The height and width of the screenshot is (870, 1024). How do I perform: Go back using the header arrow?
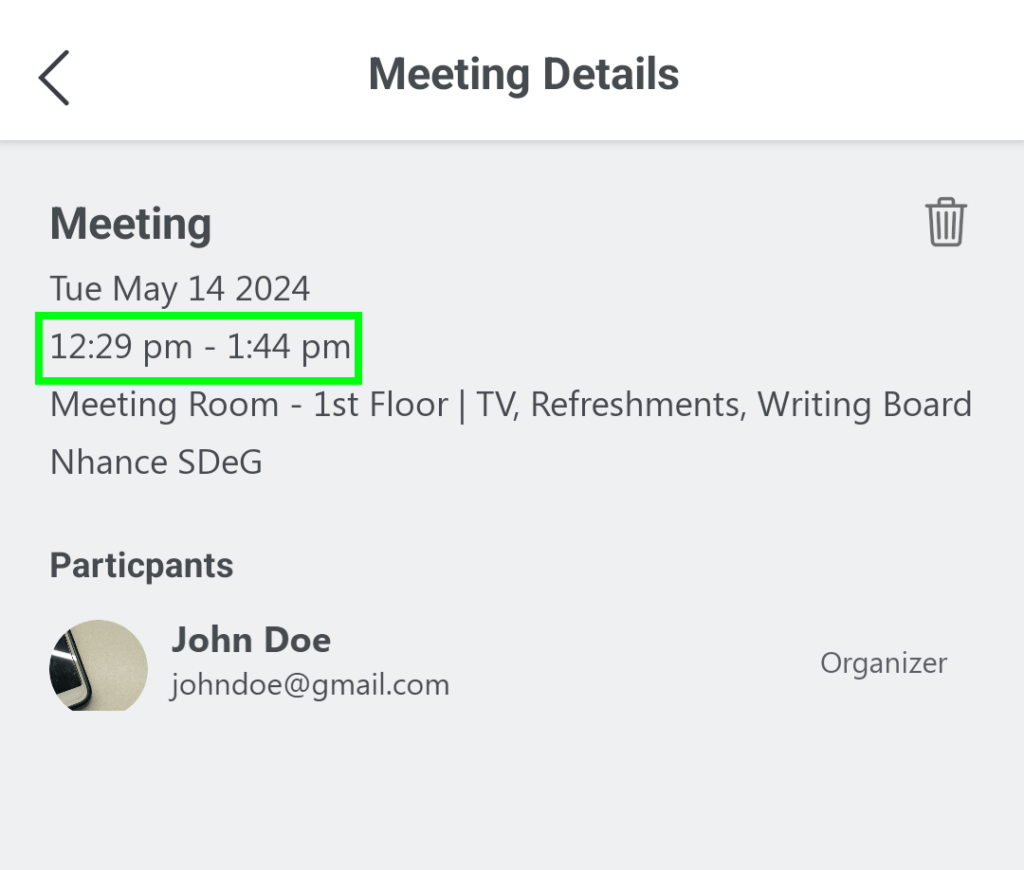point(54,77)
